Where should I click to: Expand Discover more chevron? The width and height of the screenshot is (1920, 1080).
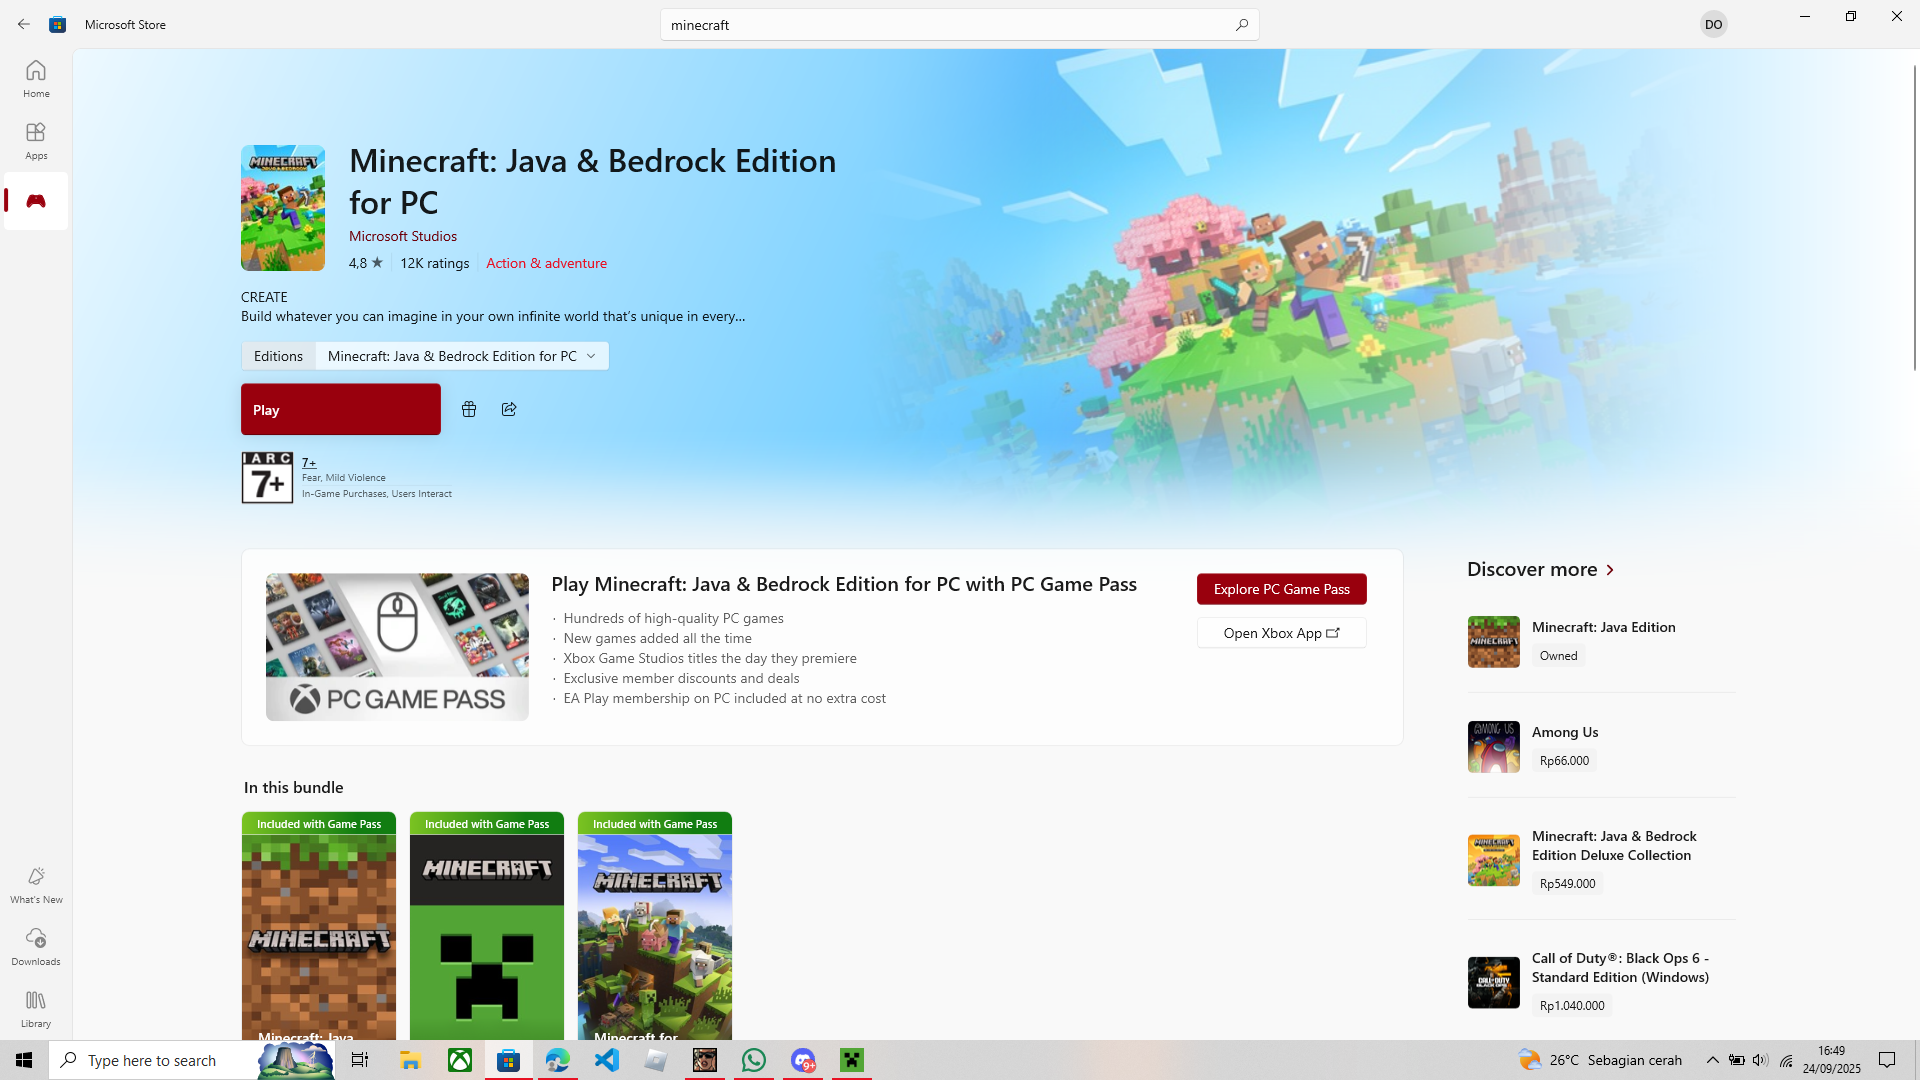point(1610,570)
